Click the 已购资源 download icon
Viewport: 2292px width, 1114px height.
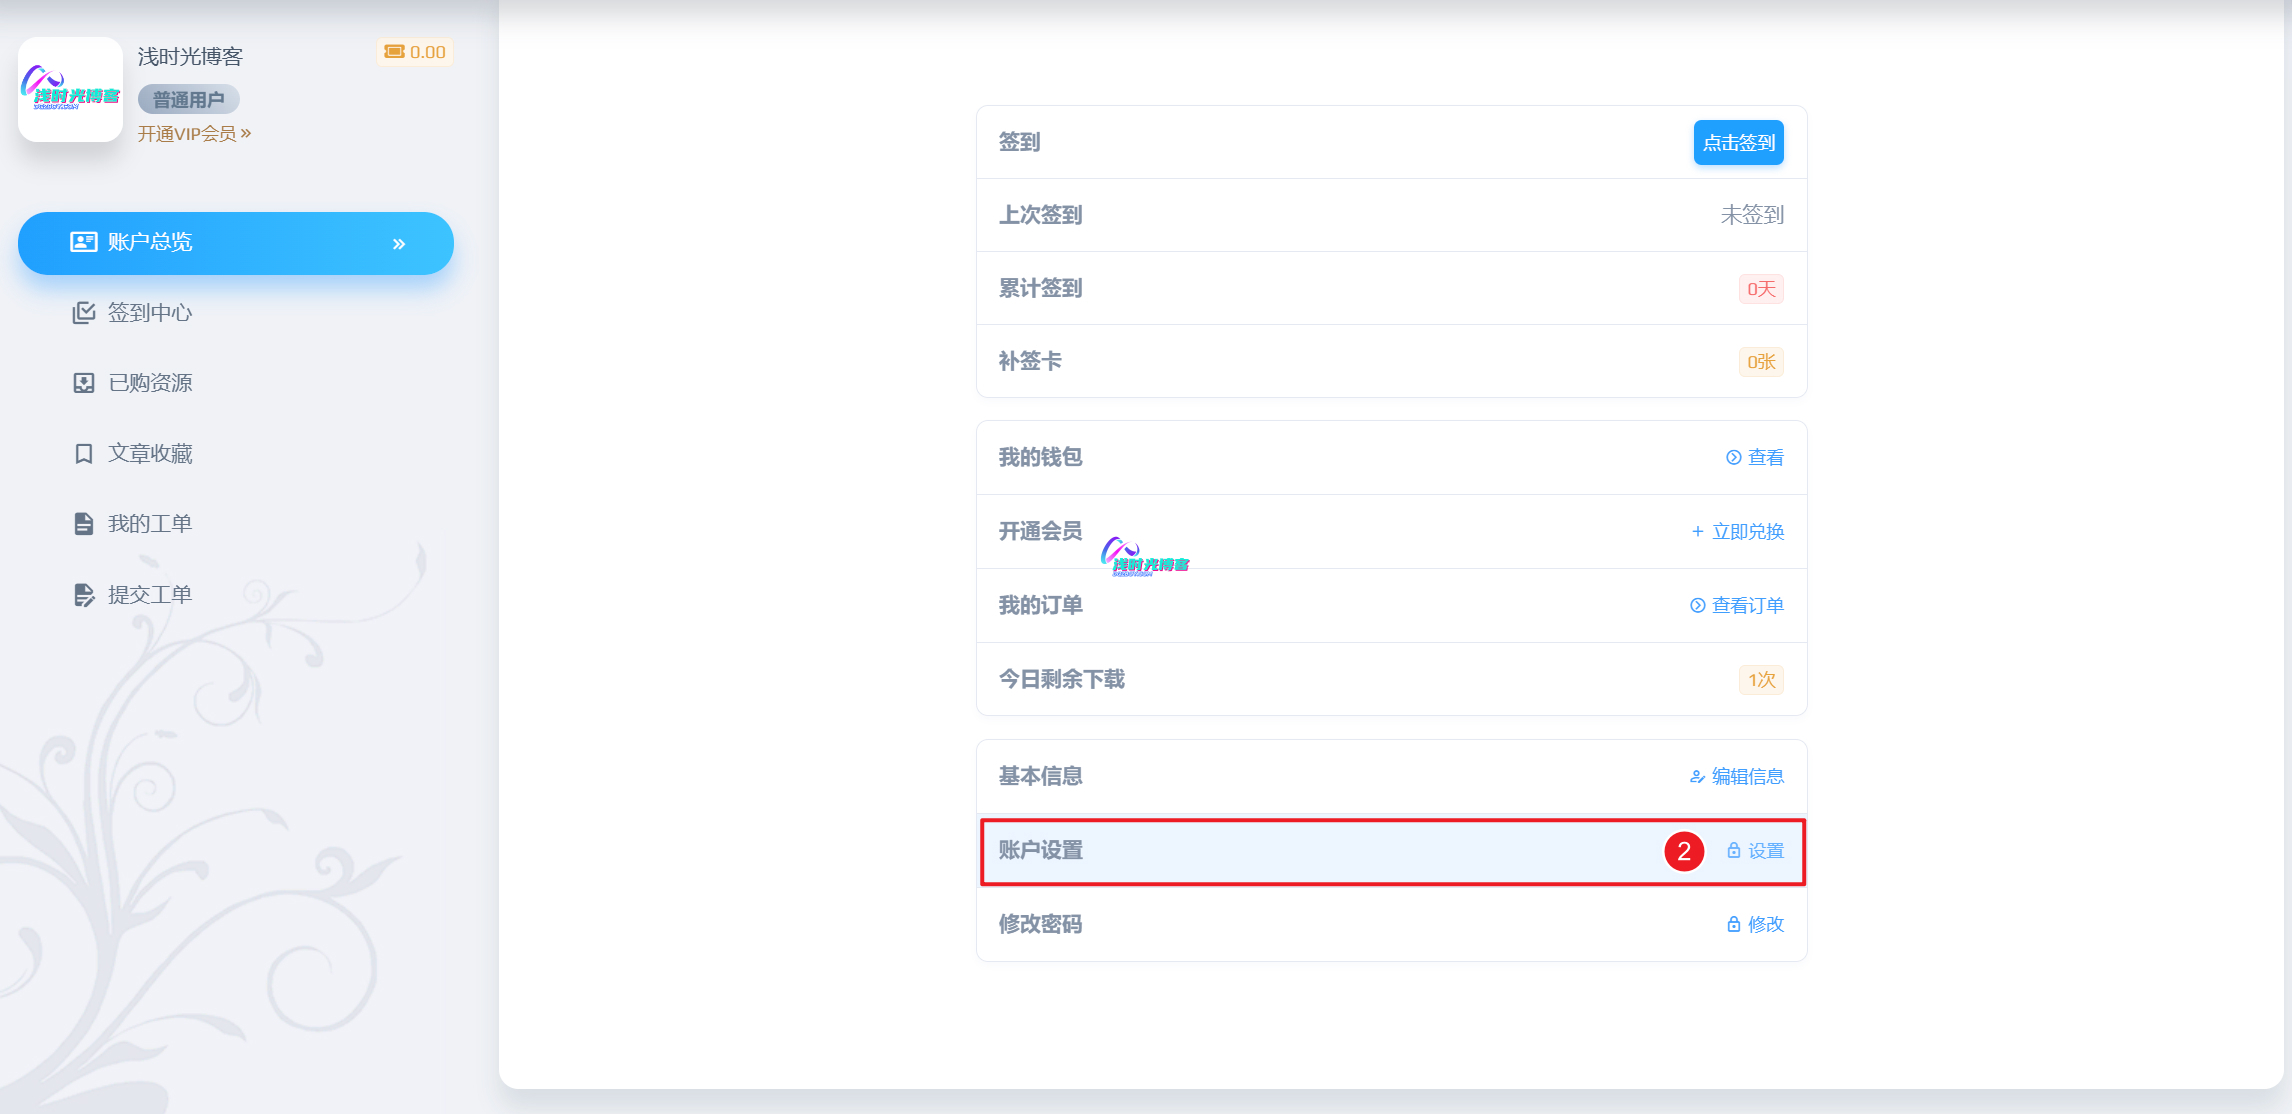84,383
